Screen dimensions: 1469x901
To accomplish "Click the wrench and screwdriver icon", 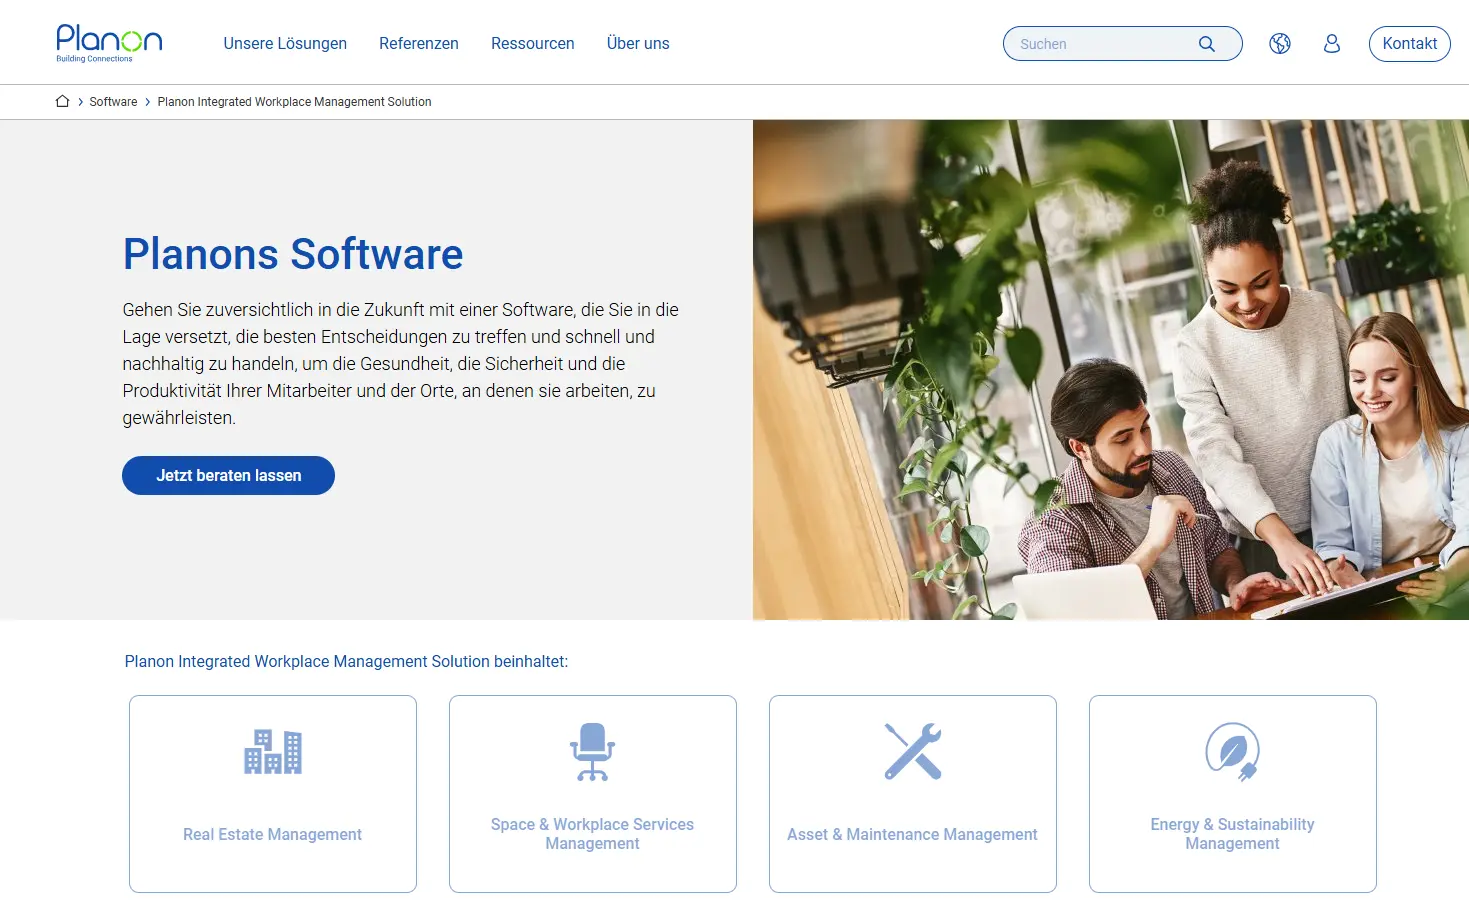I will (913, 751).
